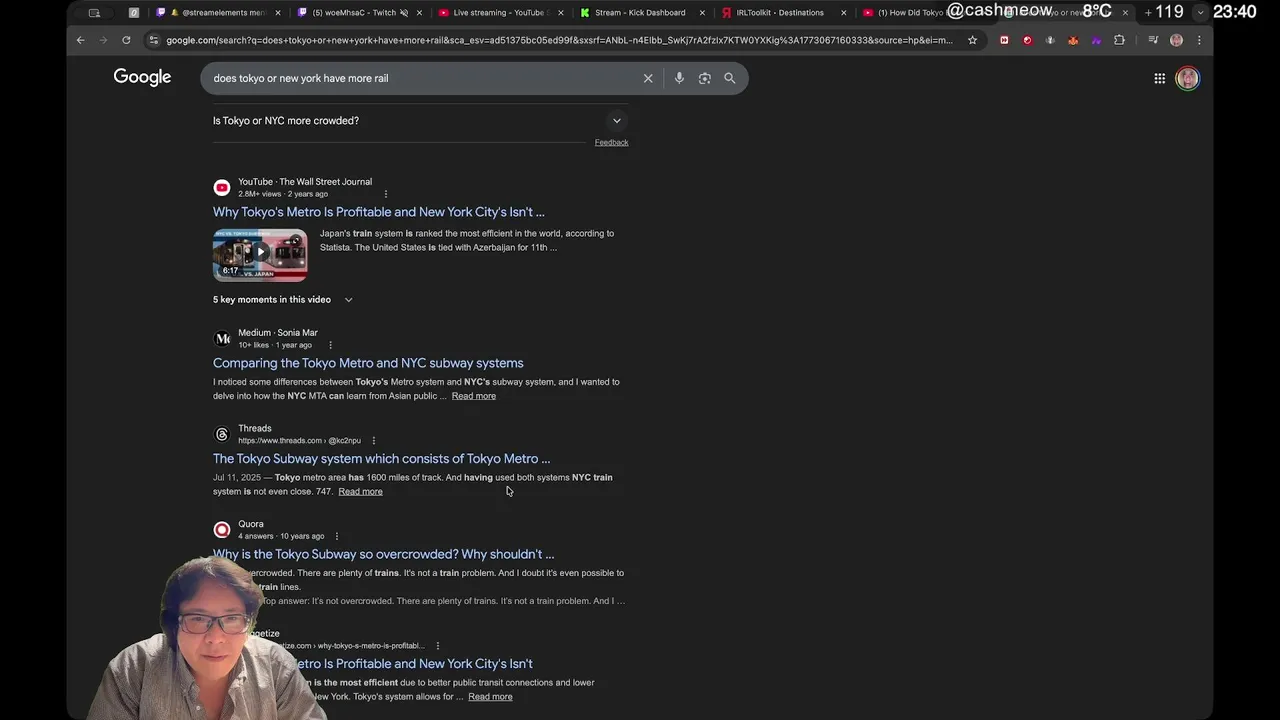1280x720 pixels.
Task: Click the Feedback link
Action: point(611,142)
